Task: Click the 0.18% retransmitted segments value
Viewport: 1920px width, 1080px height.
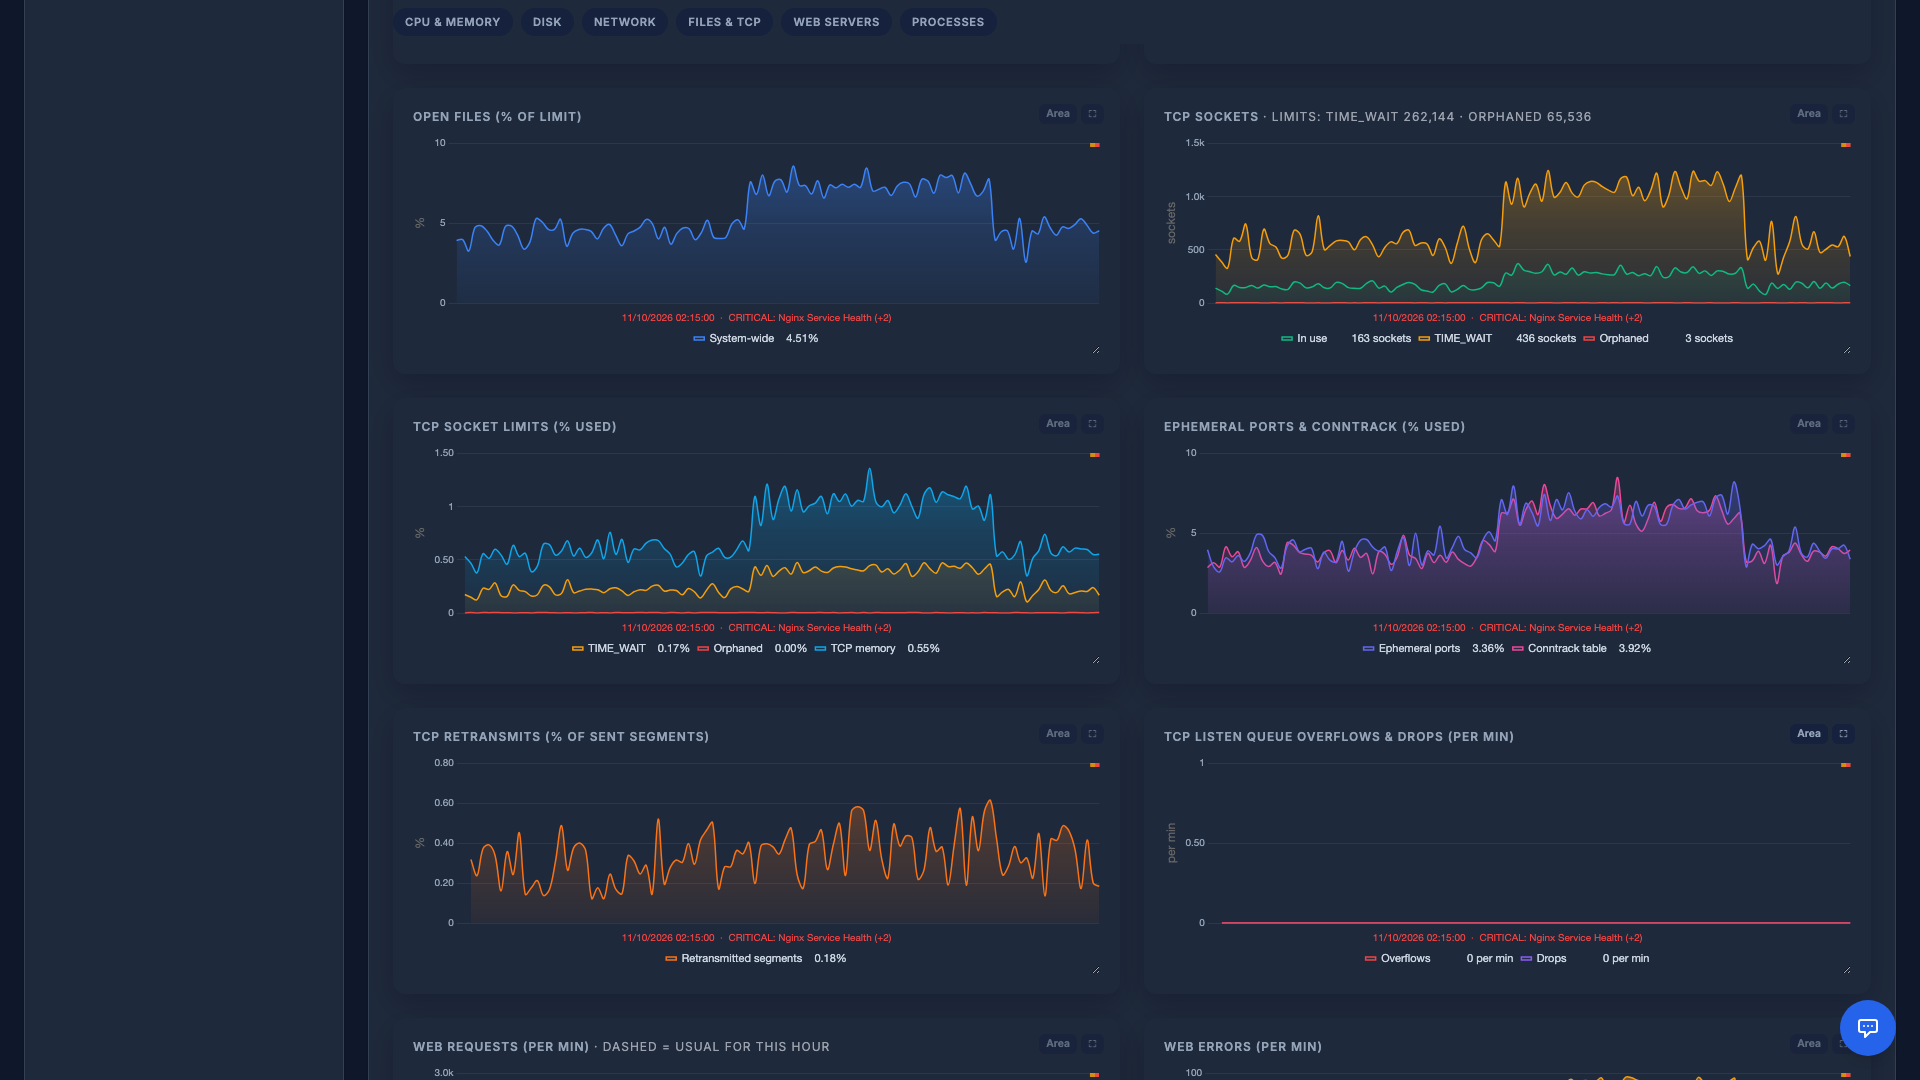Action: 830,959
